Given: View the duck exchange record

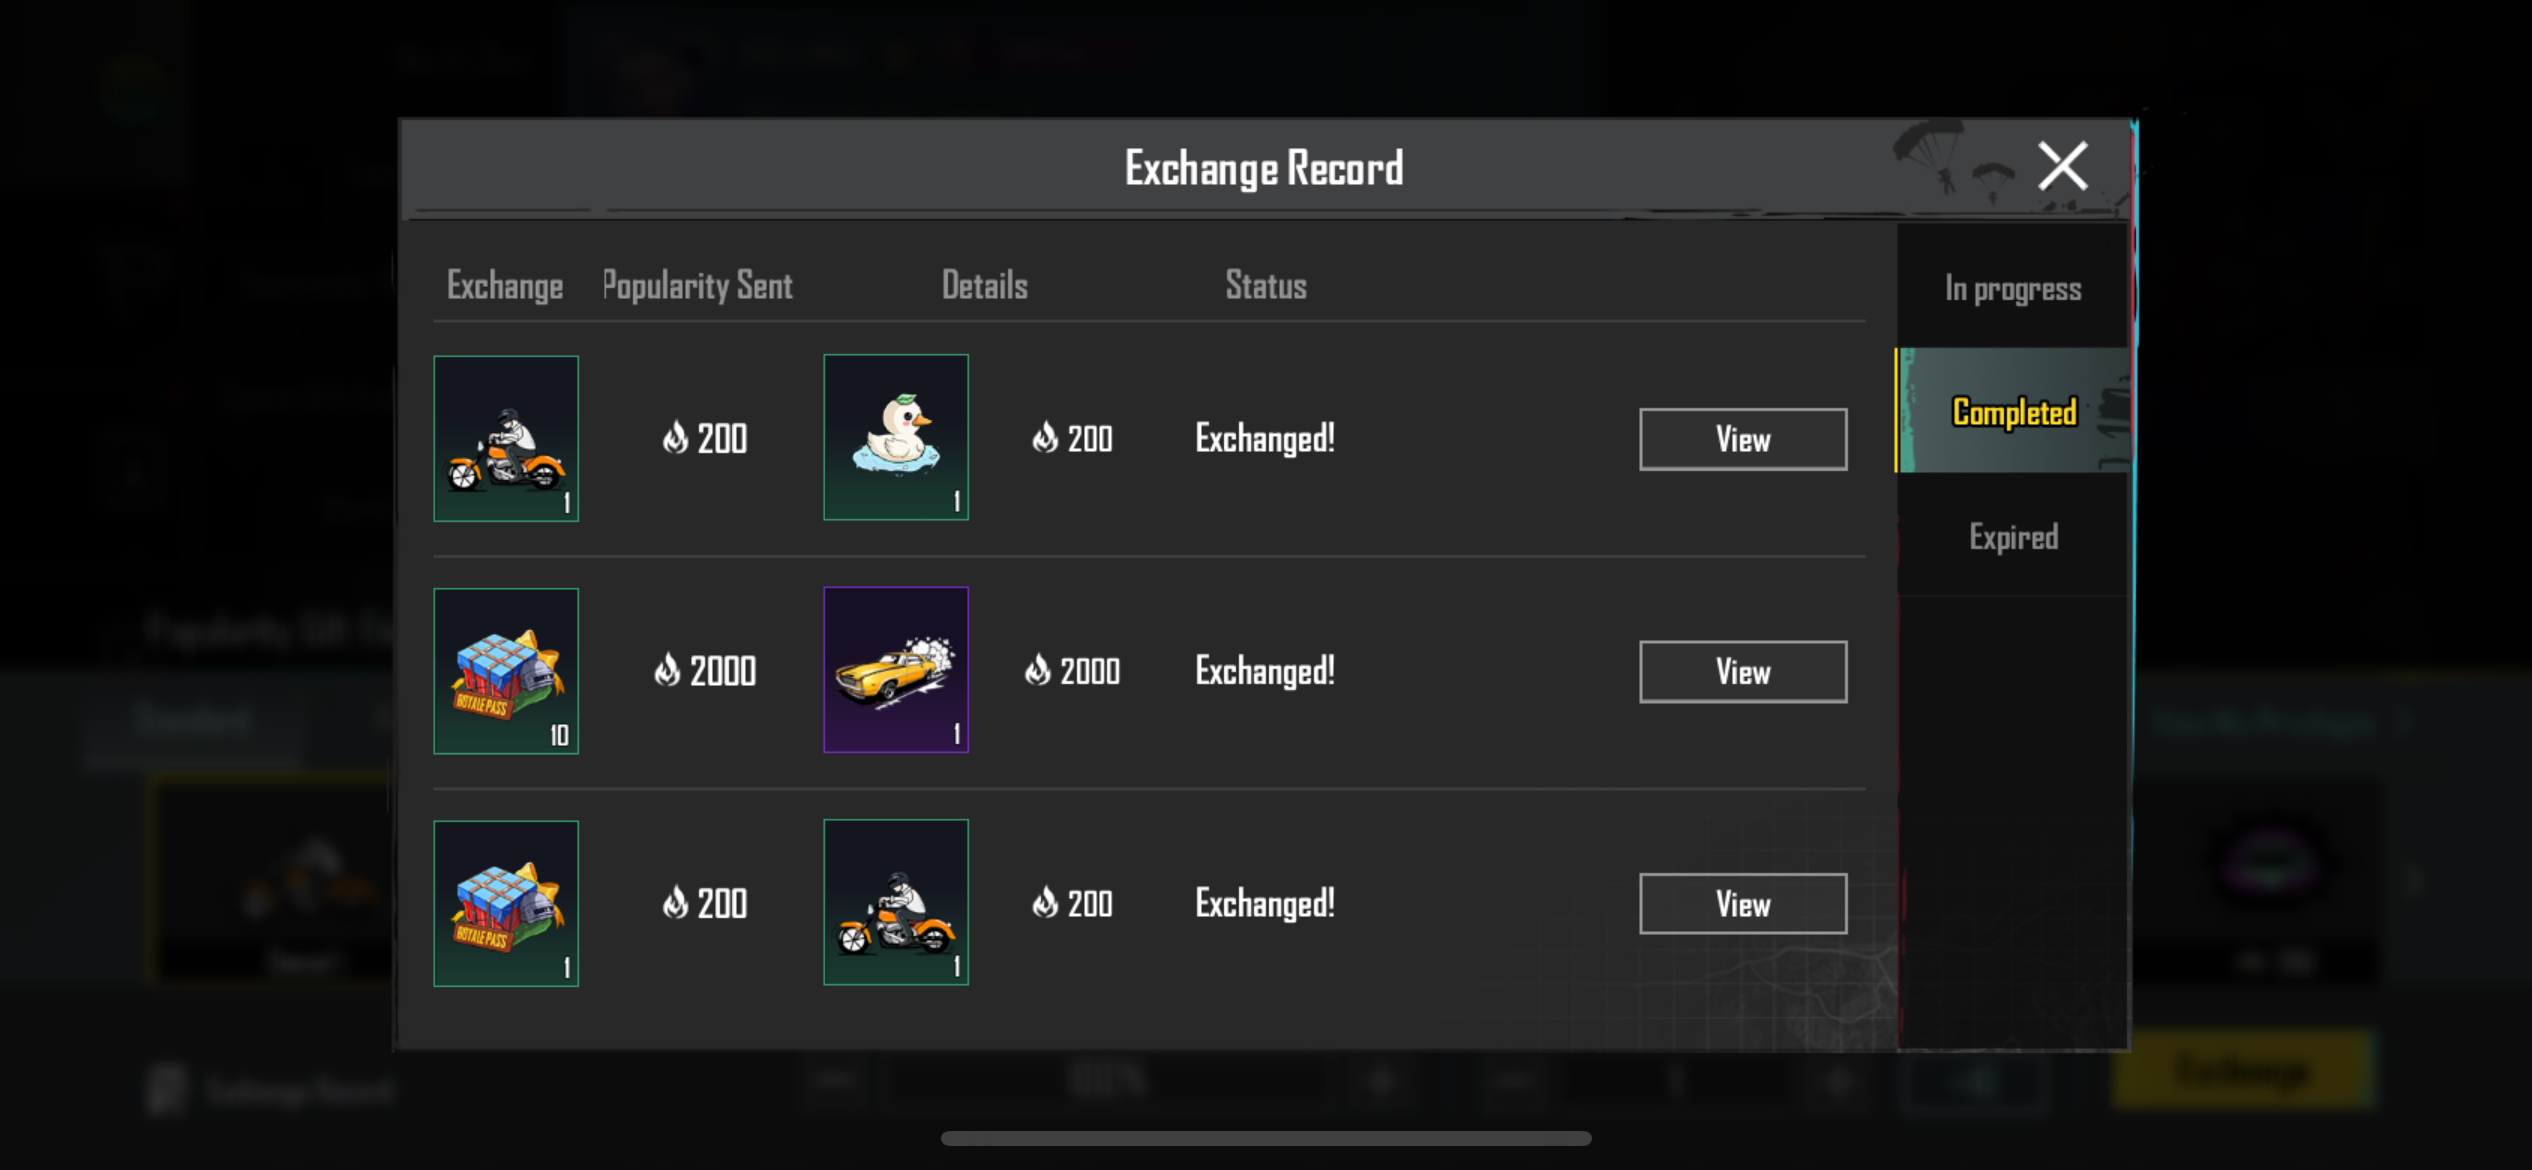Looking at the screenshot, I should (1742, 439).
